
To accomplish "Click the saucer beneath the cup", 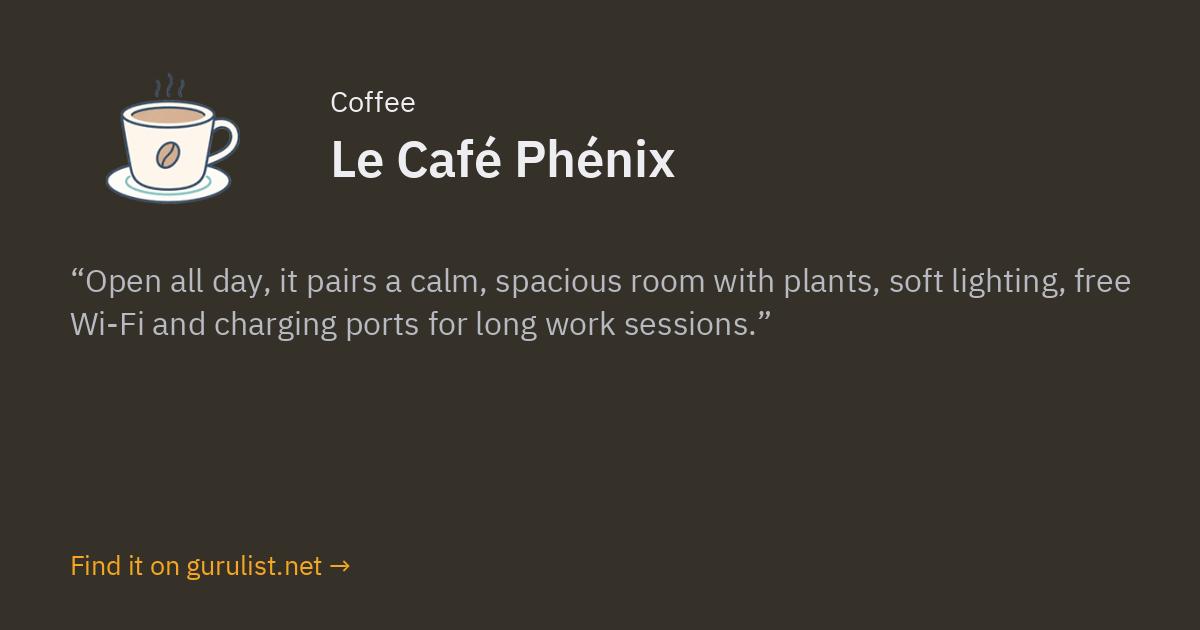I will click(x=169, y=184).
